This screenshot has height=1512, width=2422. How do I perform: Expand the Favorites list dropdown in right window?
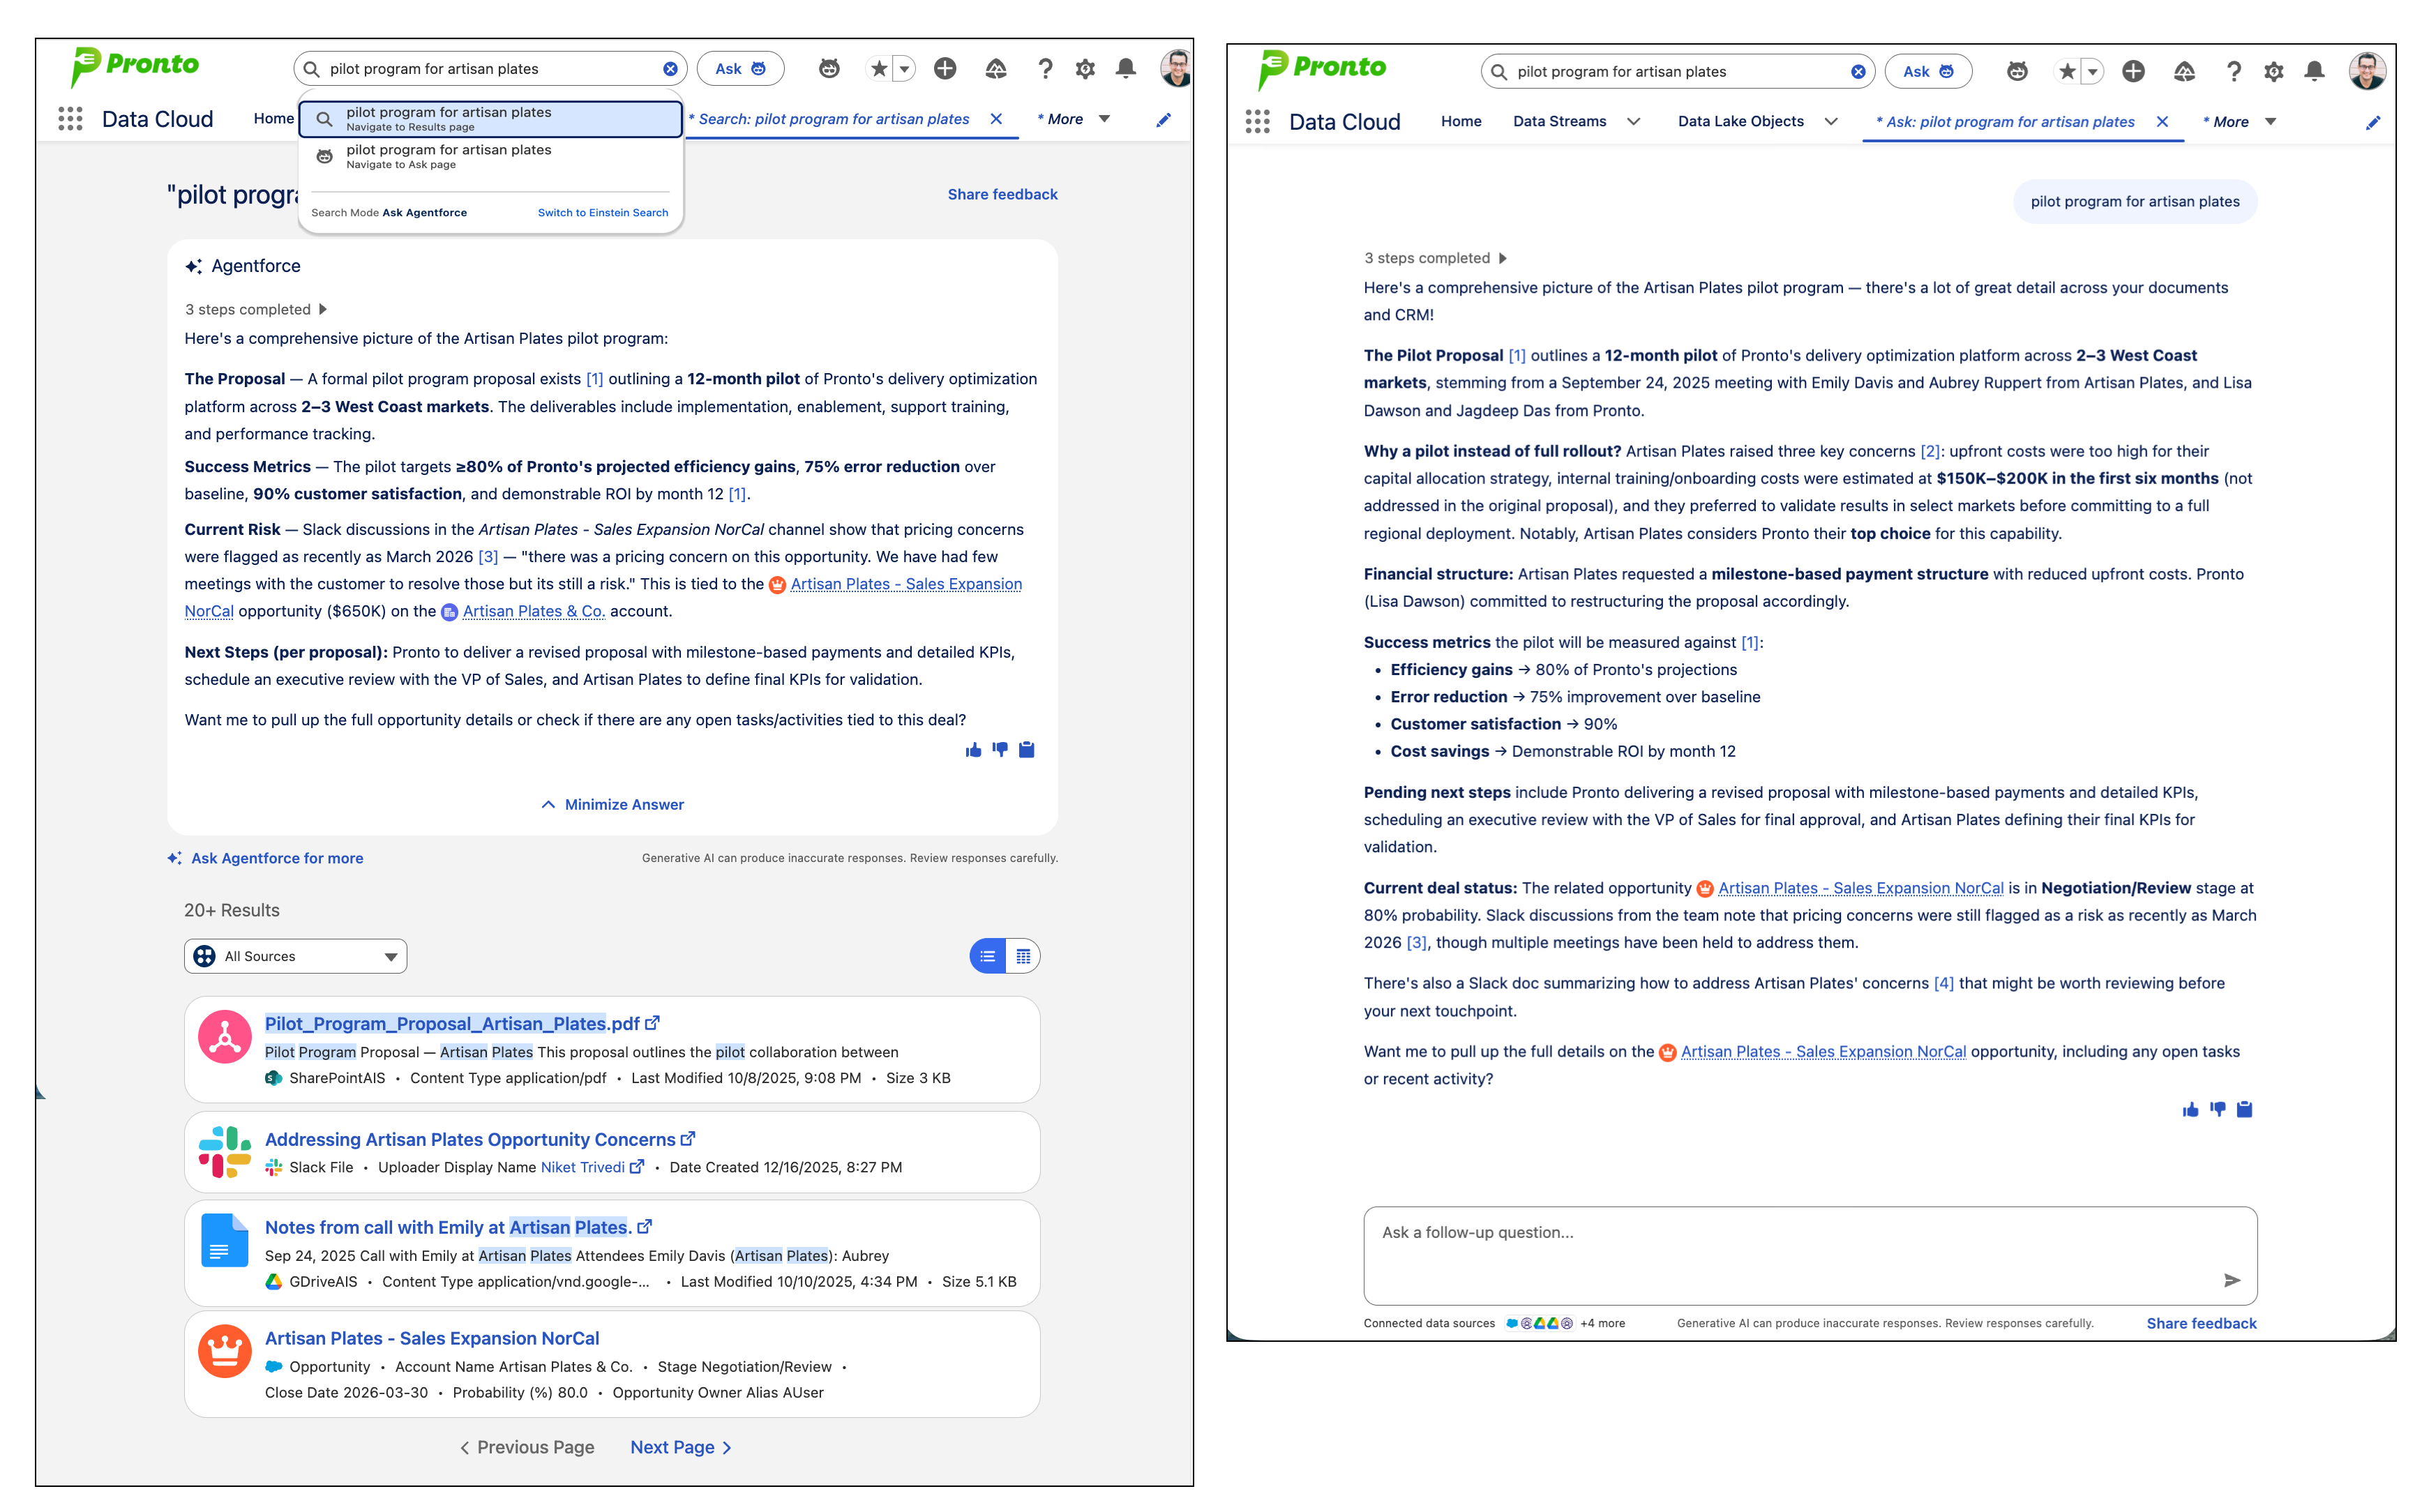[x=2092, y=72]
